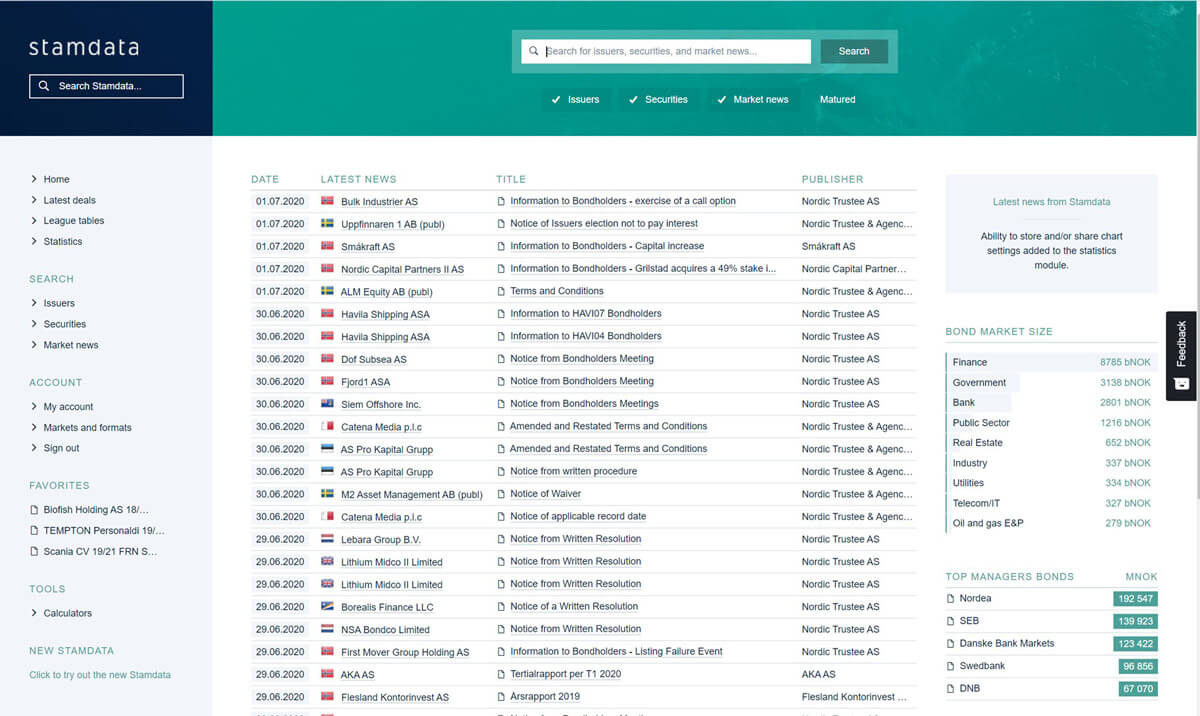Click the file icon beside Biofish Holding favorite

(34, 509)
